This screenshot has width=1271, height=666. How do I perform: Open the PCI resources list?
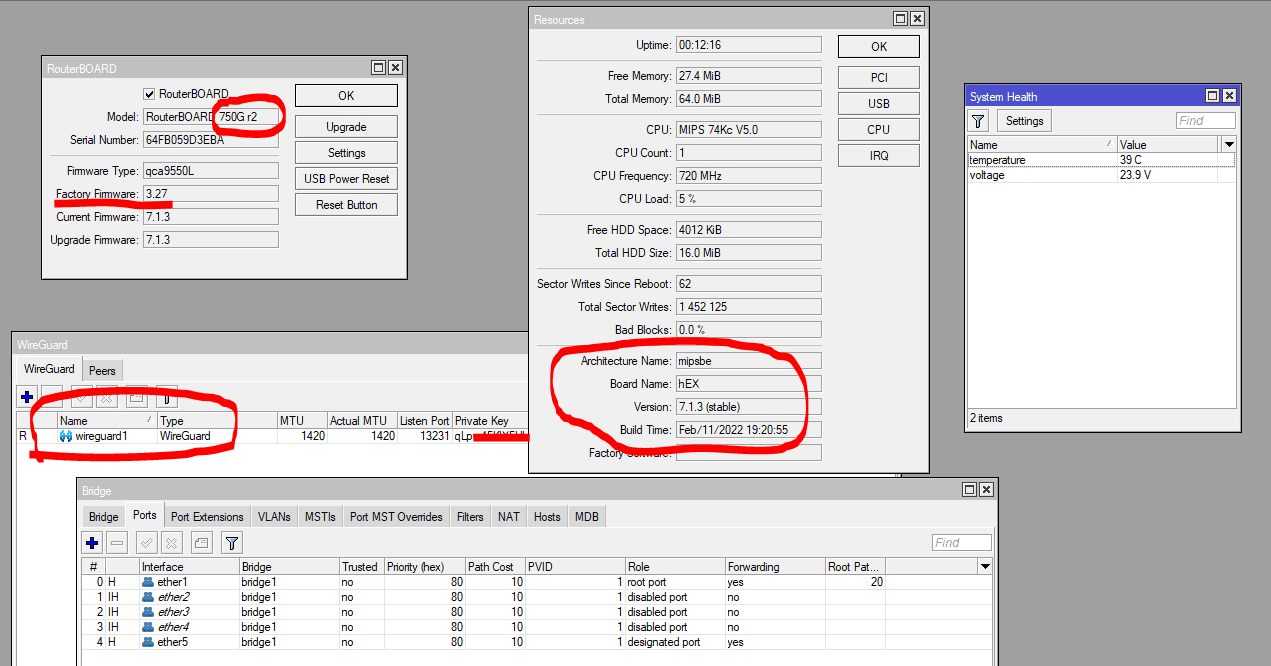(x=878, y=78)
